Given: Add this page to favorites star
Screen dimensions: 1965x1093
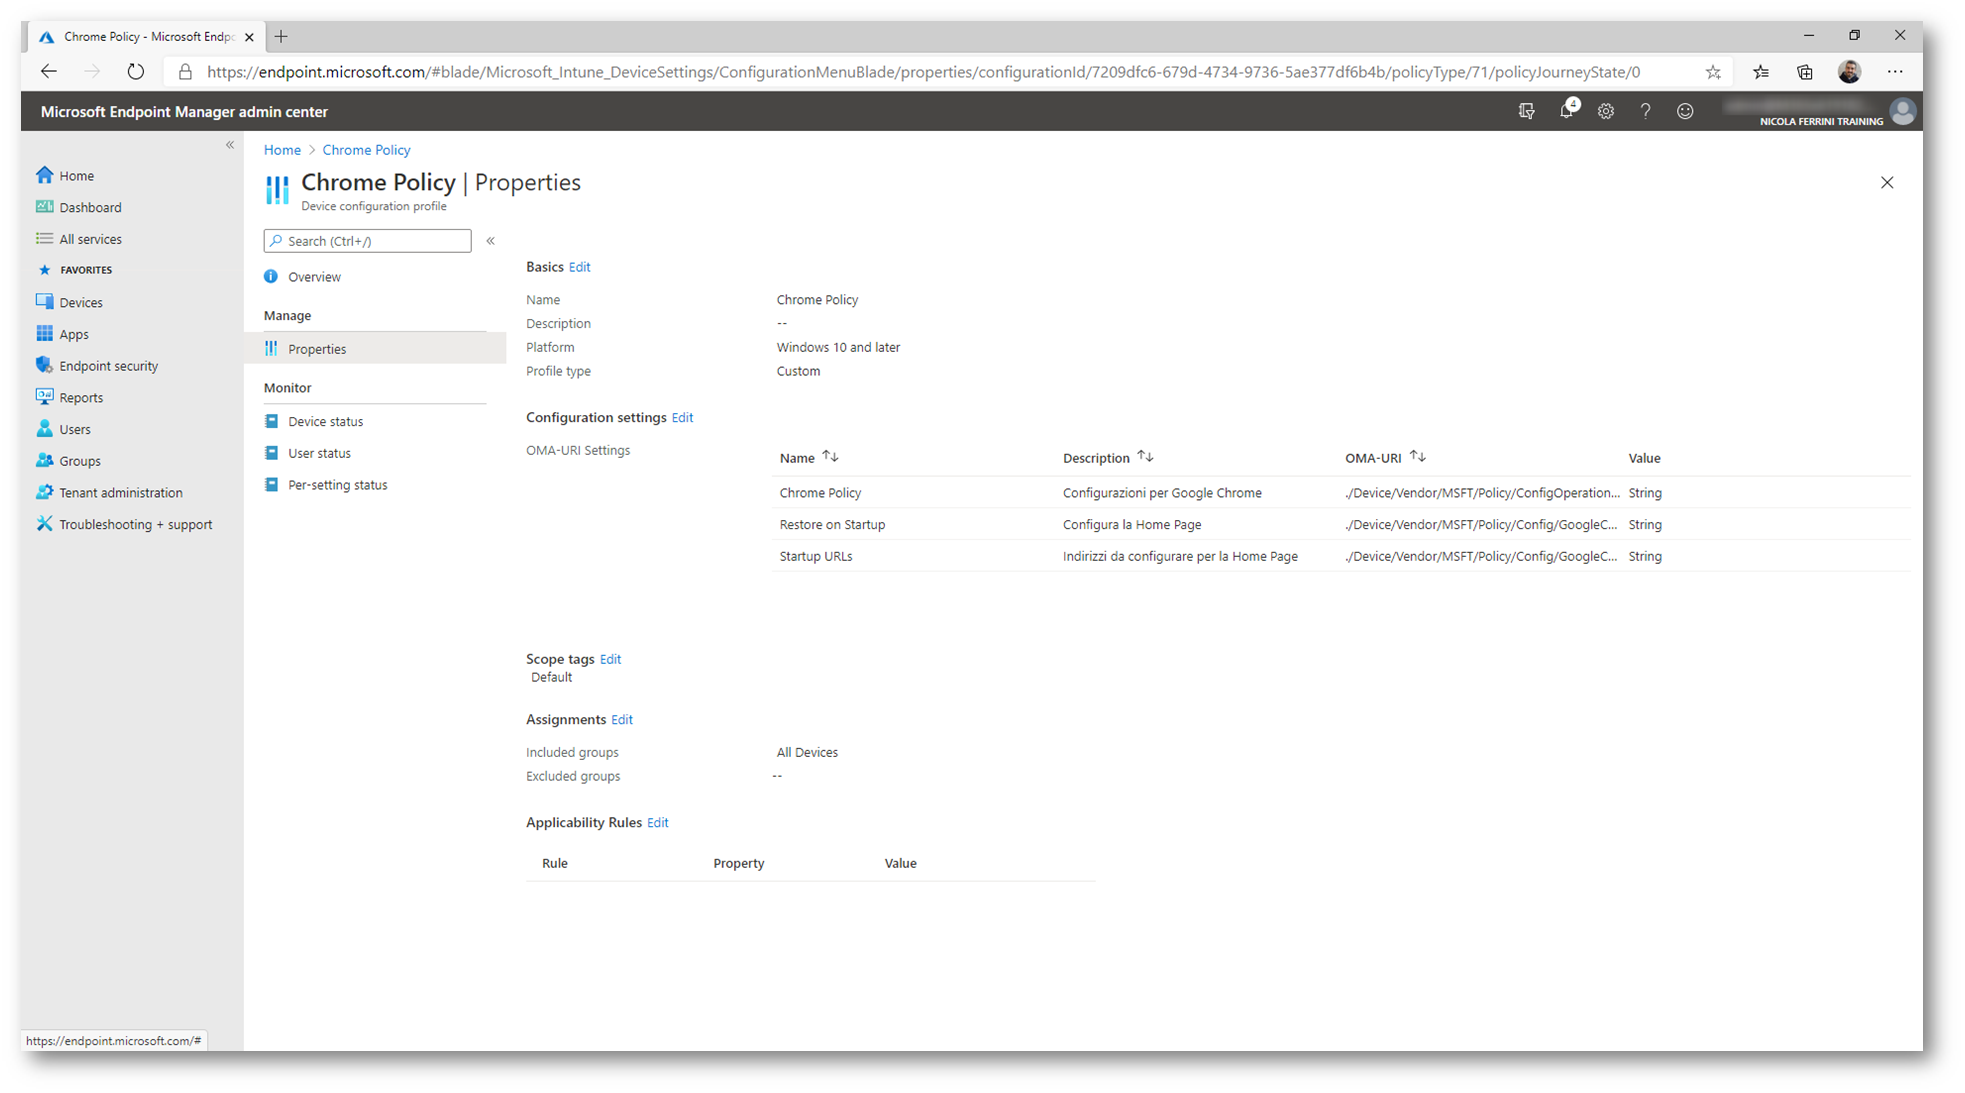Looking at the screenshot, I should pos(1713,72).
